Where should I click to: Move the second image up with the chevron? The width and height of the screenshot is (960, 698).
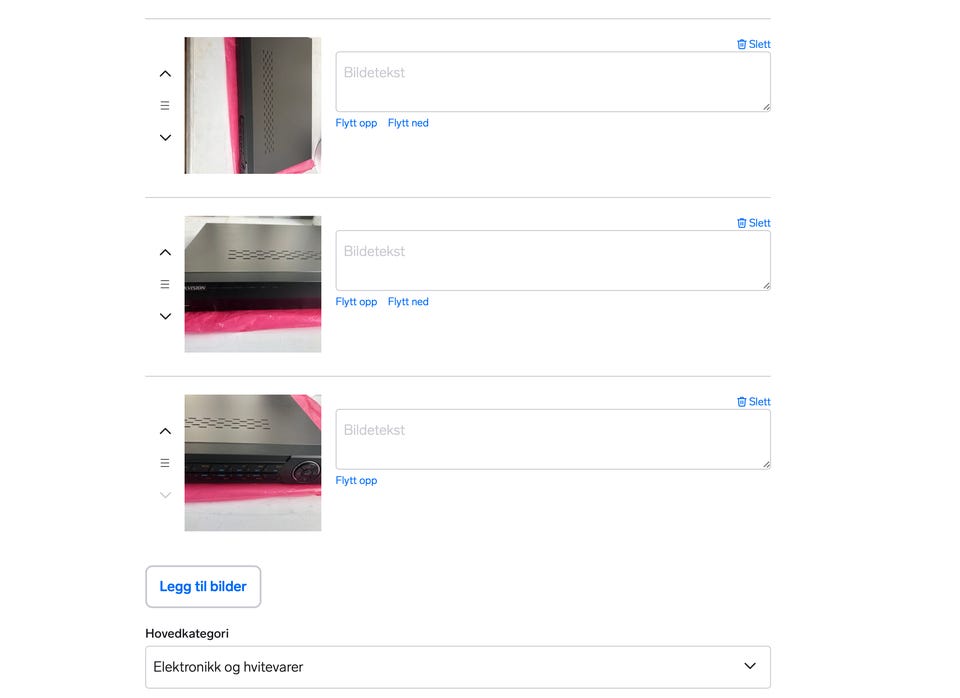click(x=165, y=252)
